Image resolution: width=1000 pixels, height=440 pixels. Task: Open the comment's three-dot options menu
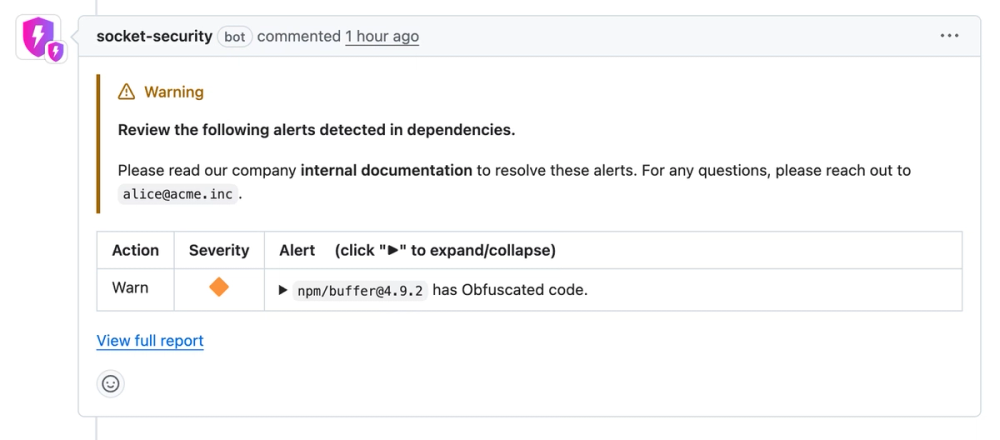[949, 36]
